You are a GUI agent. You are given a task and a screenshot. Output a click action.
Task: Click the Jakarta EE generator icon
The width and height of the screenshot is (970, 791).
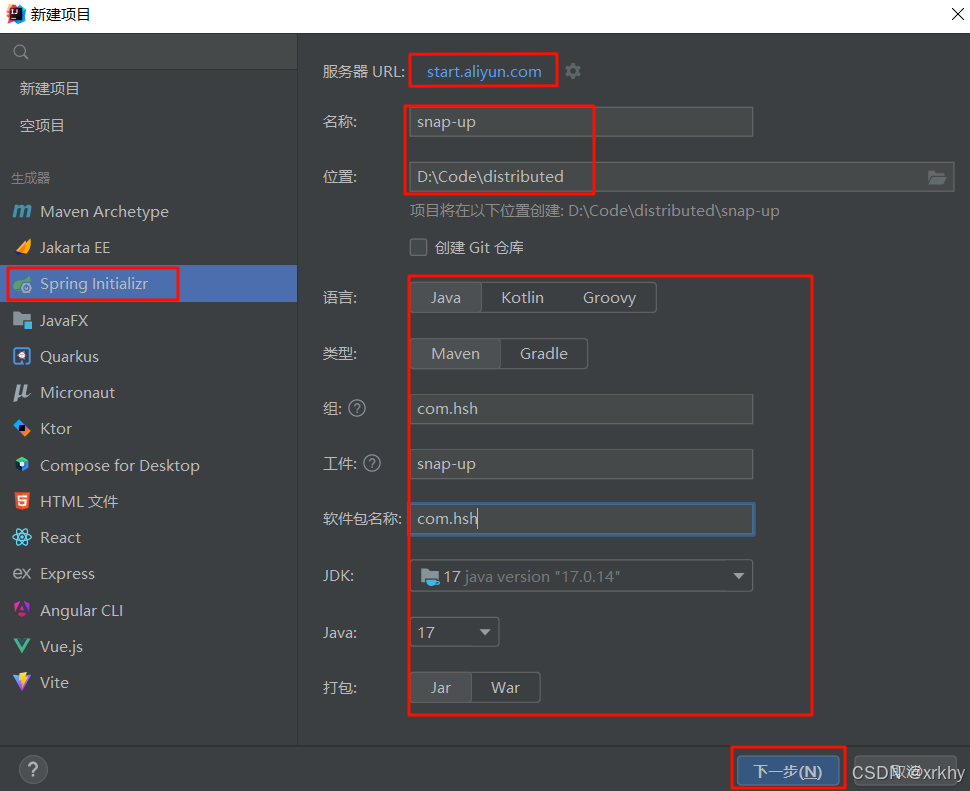pyautogui.click(x=22, y=247)
